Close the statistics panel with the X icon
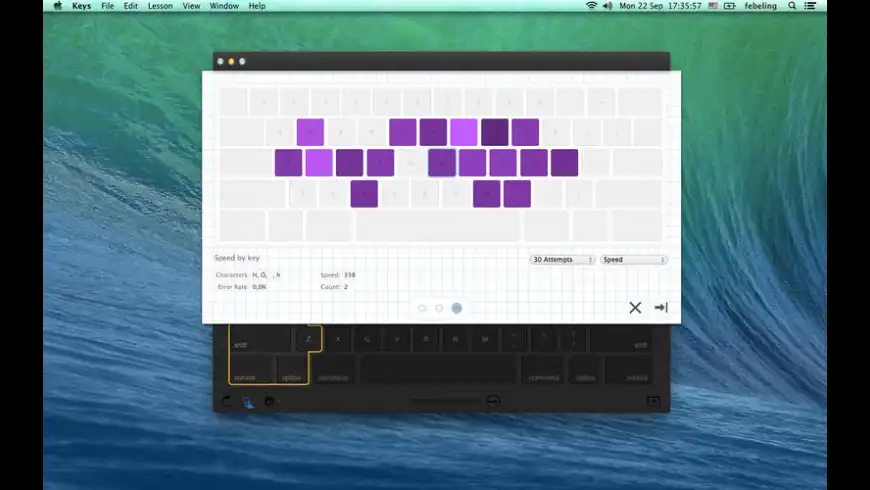 (635, 307)
